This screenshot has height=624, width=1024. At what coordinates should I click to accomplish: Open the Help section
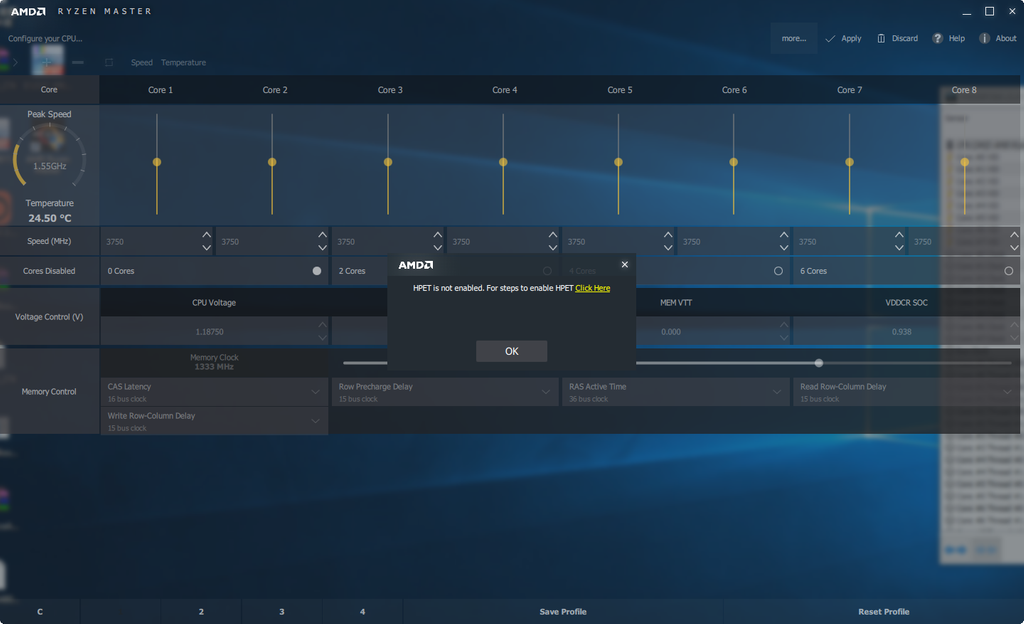[x=948, y=39]
